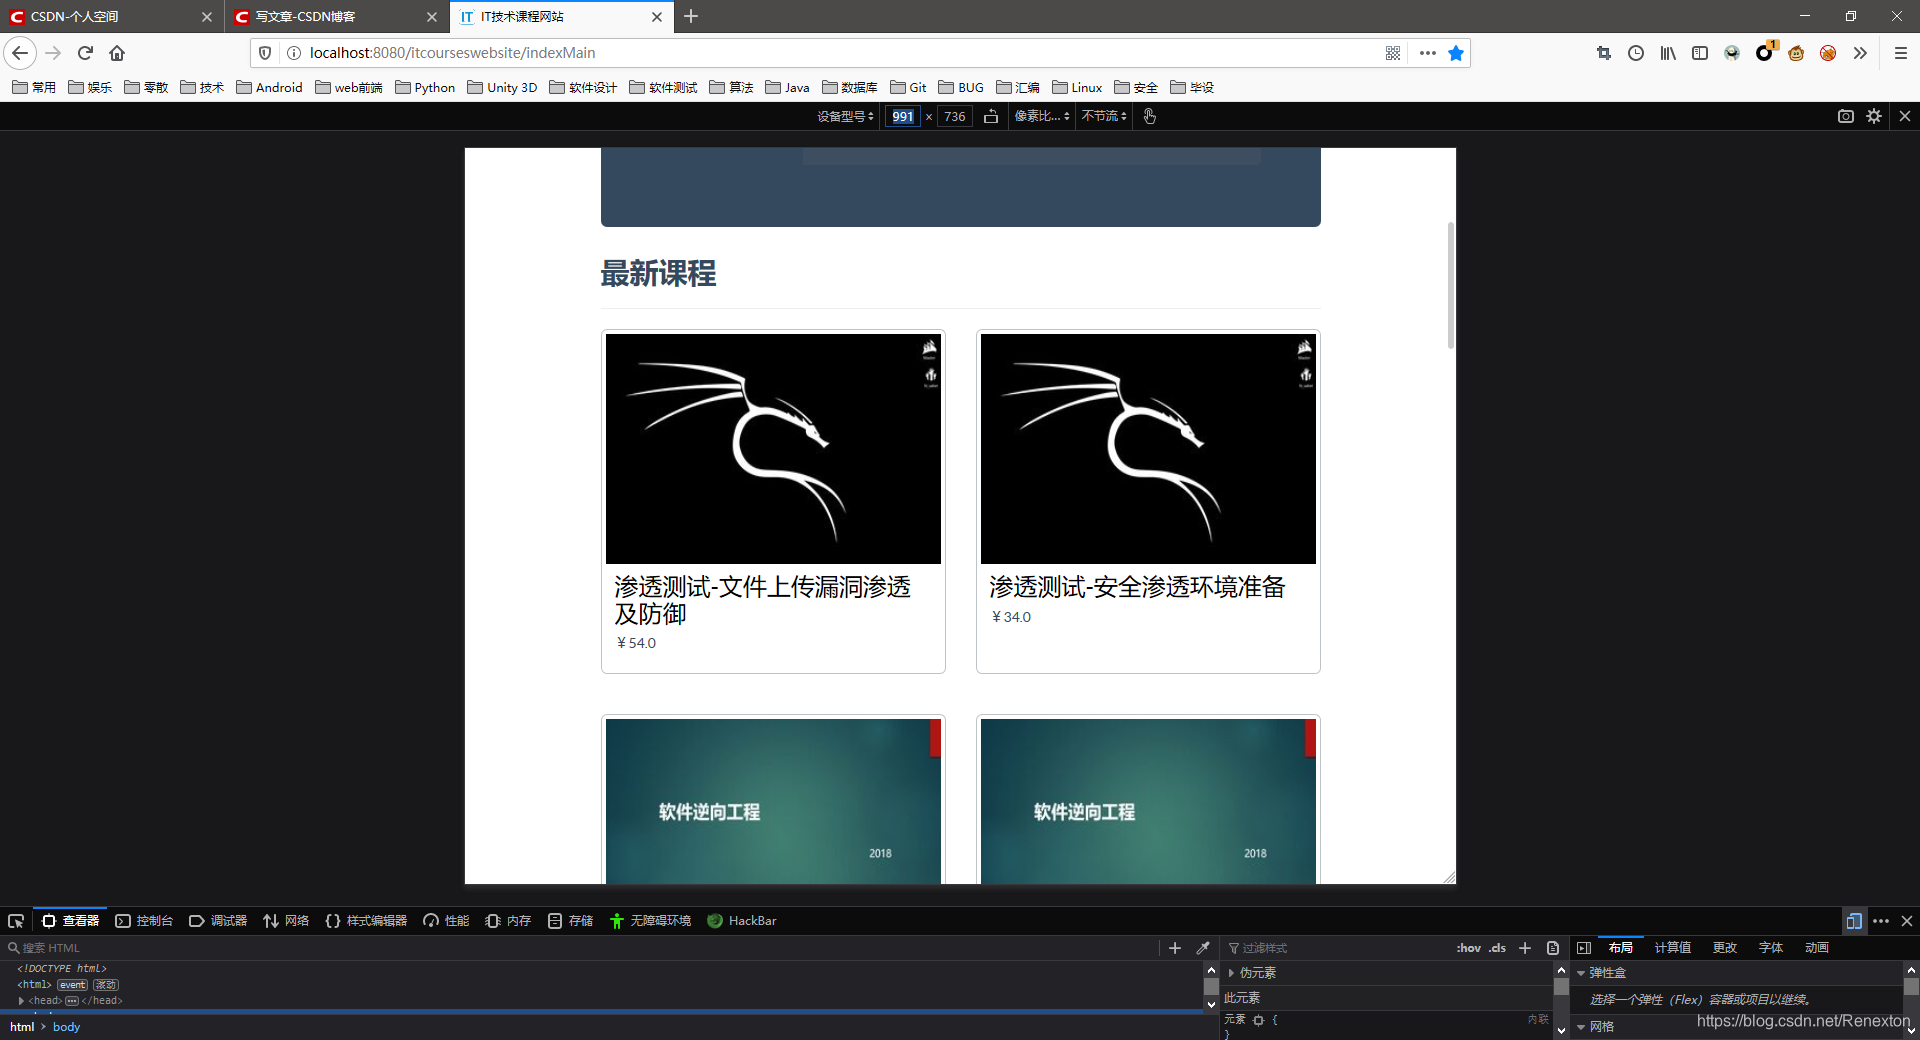Open the Firefox hamburger menu
This screenshot has width=1920, height=1040.
(1901, 53)
